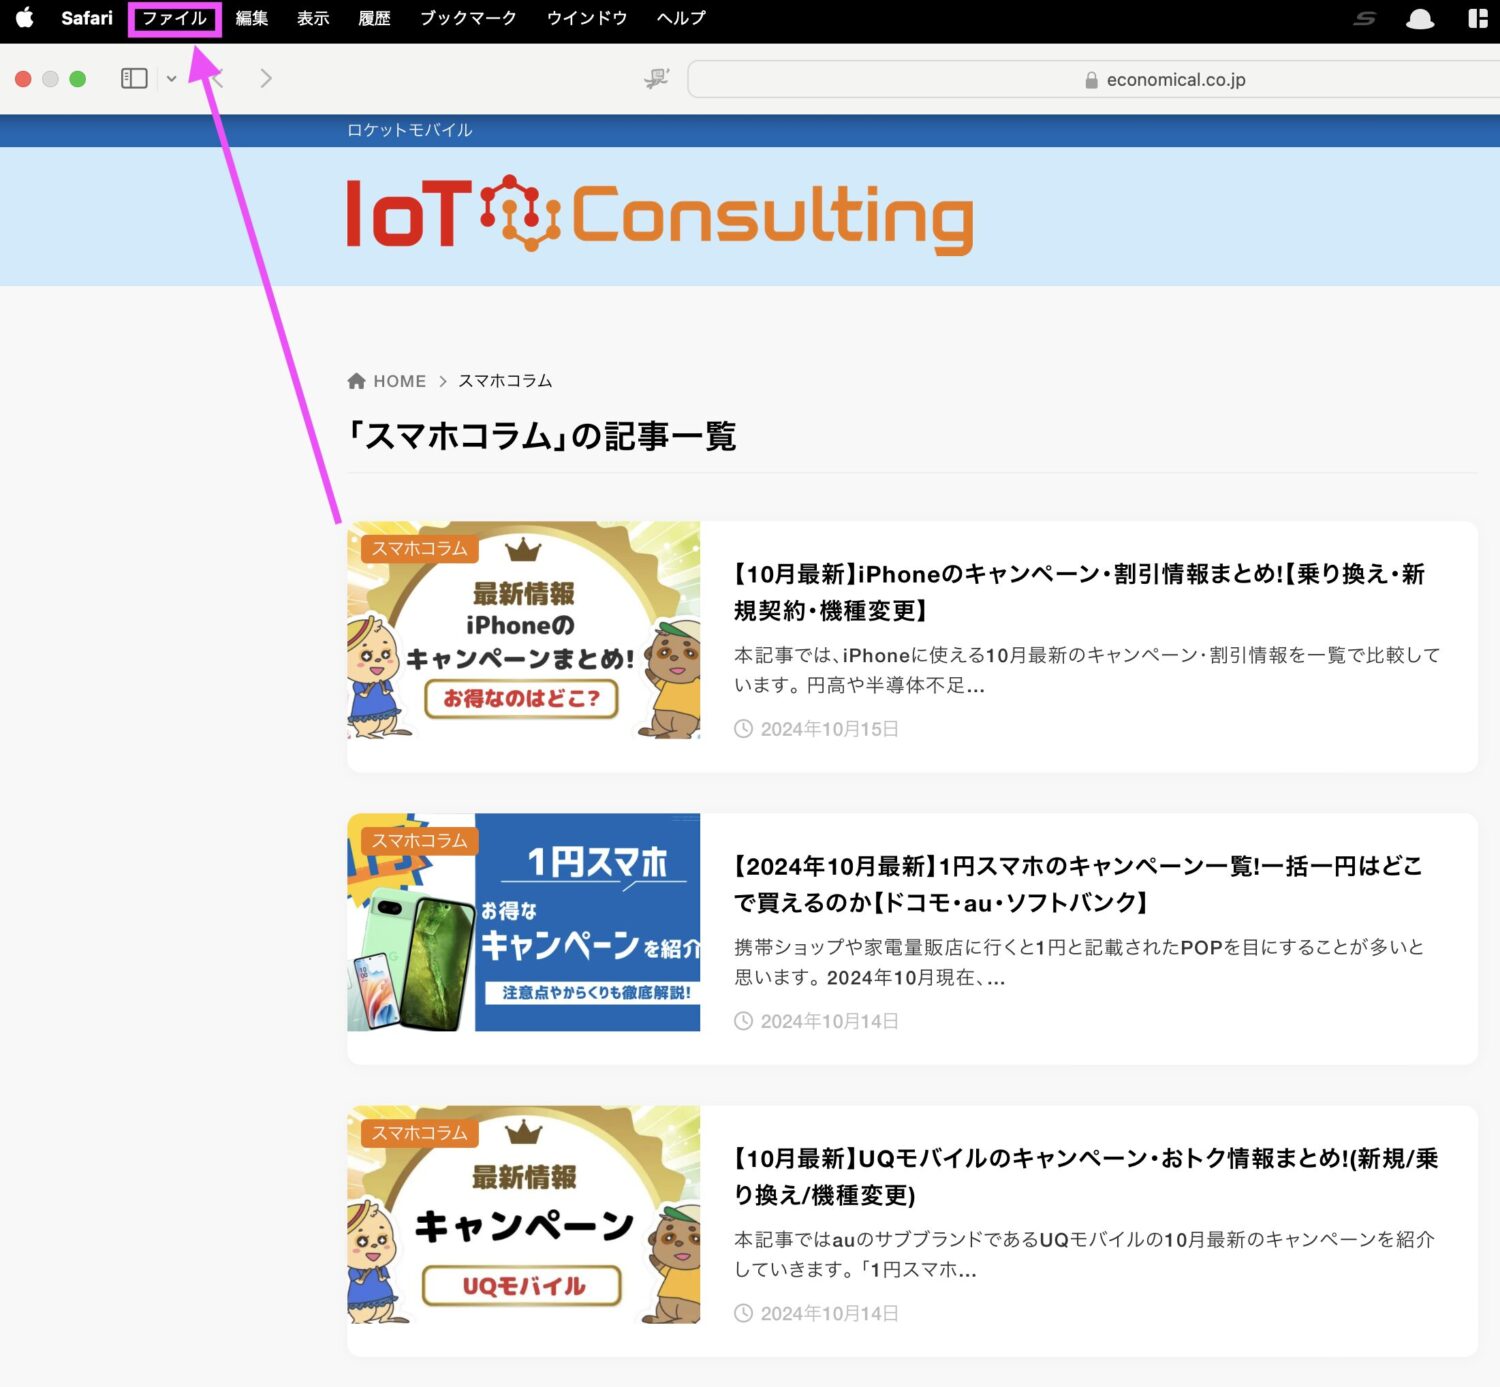Click the IoT Consulting logo
Viewport: 1500px width, 1387px height.
(x=660, y=215)
